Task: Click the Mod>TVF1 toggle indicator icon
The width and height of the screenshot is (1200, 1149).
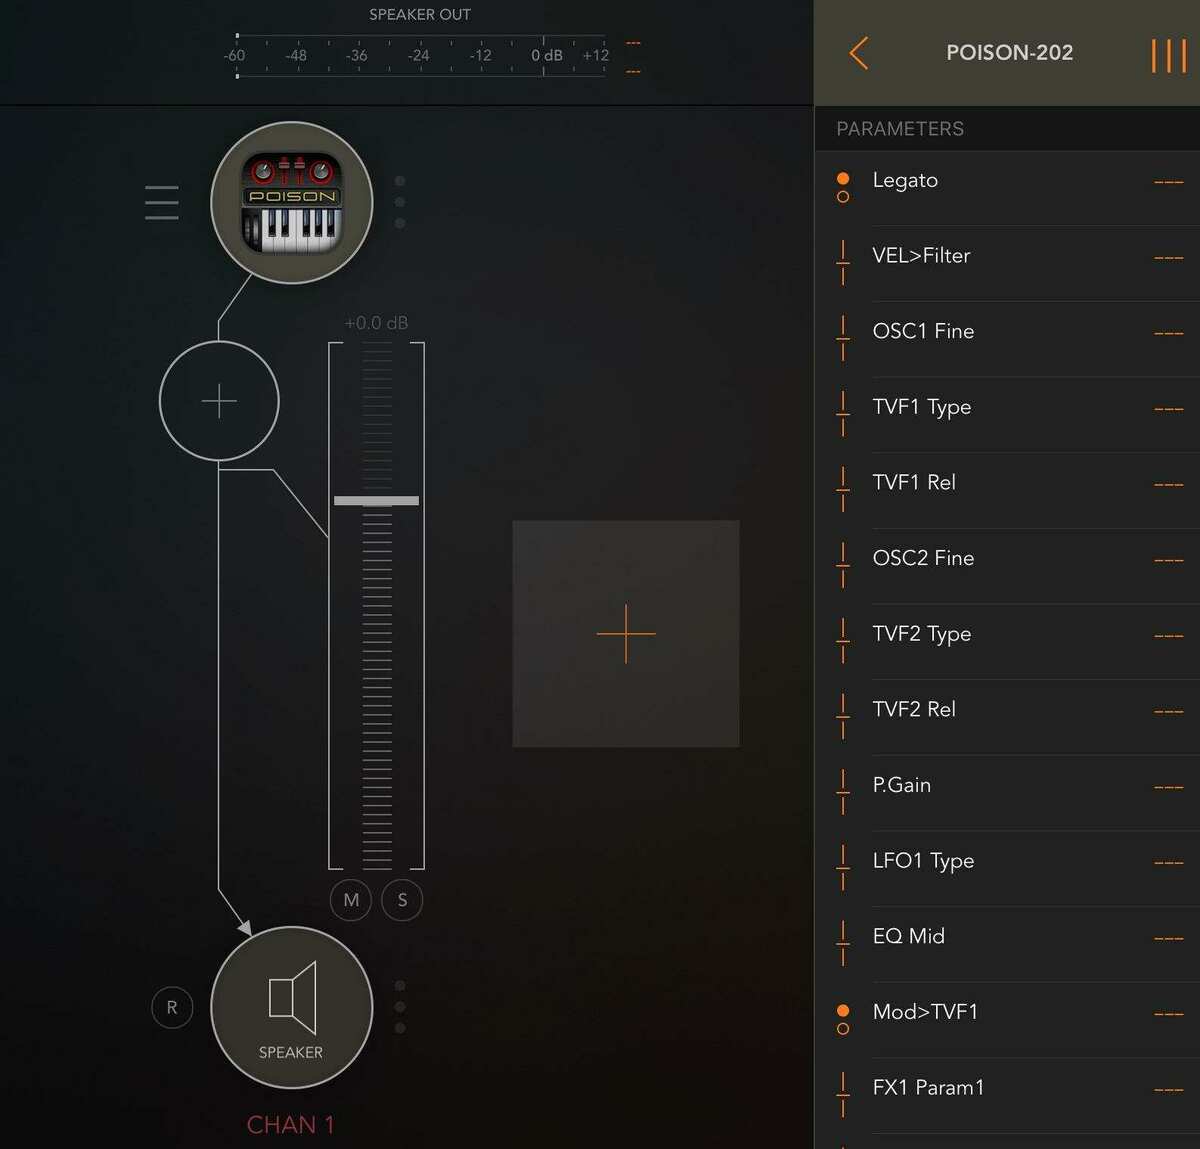Action: coord(843,1019)
